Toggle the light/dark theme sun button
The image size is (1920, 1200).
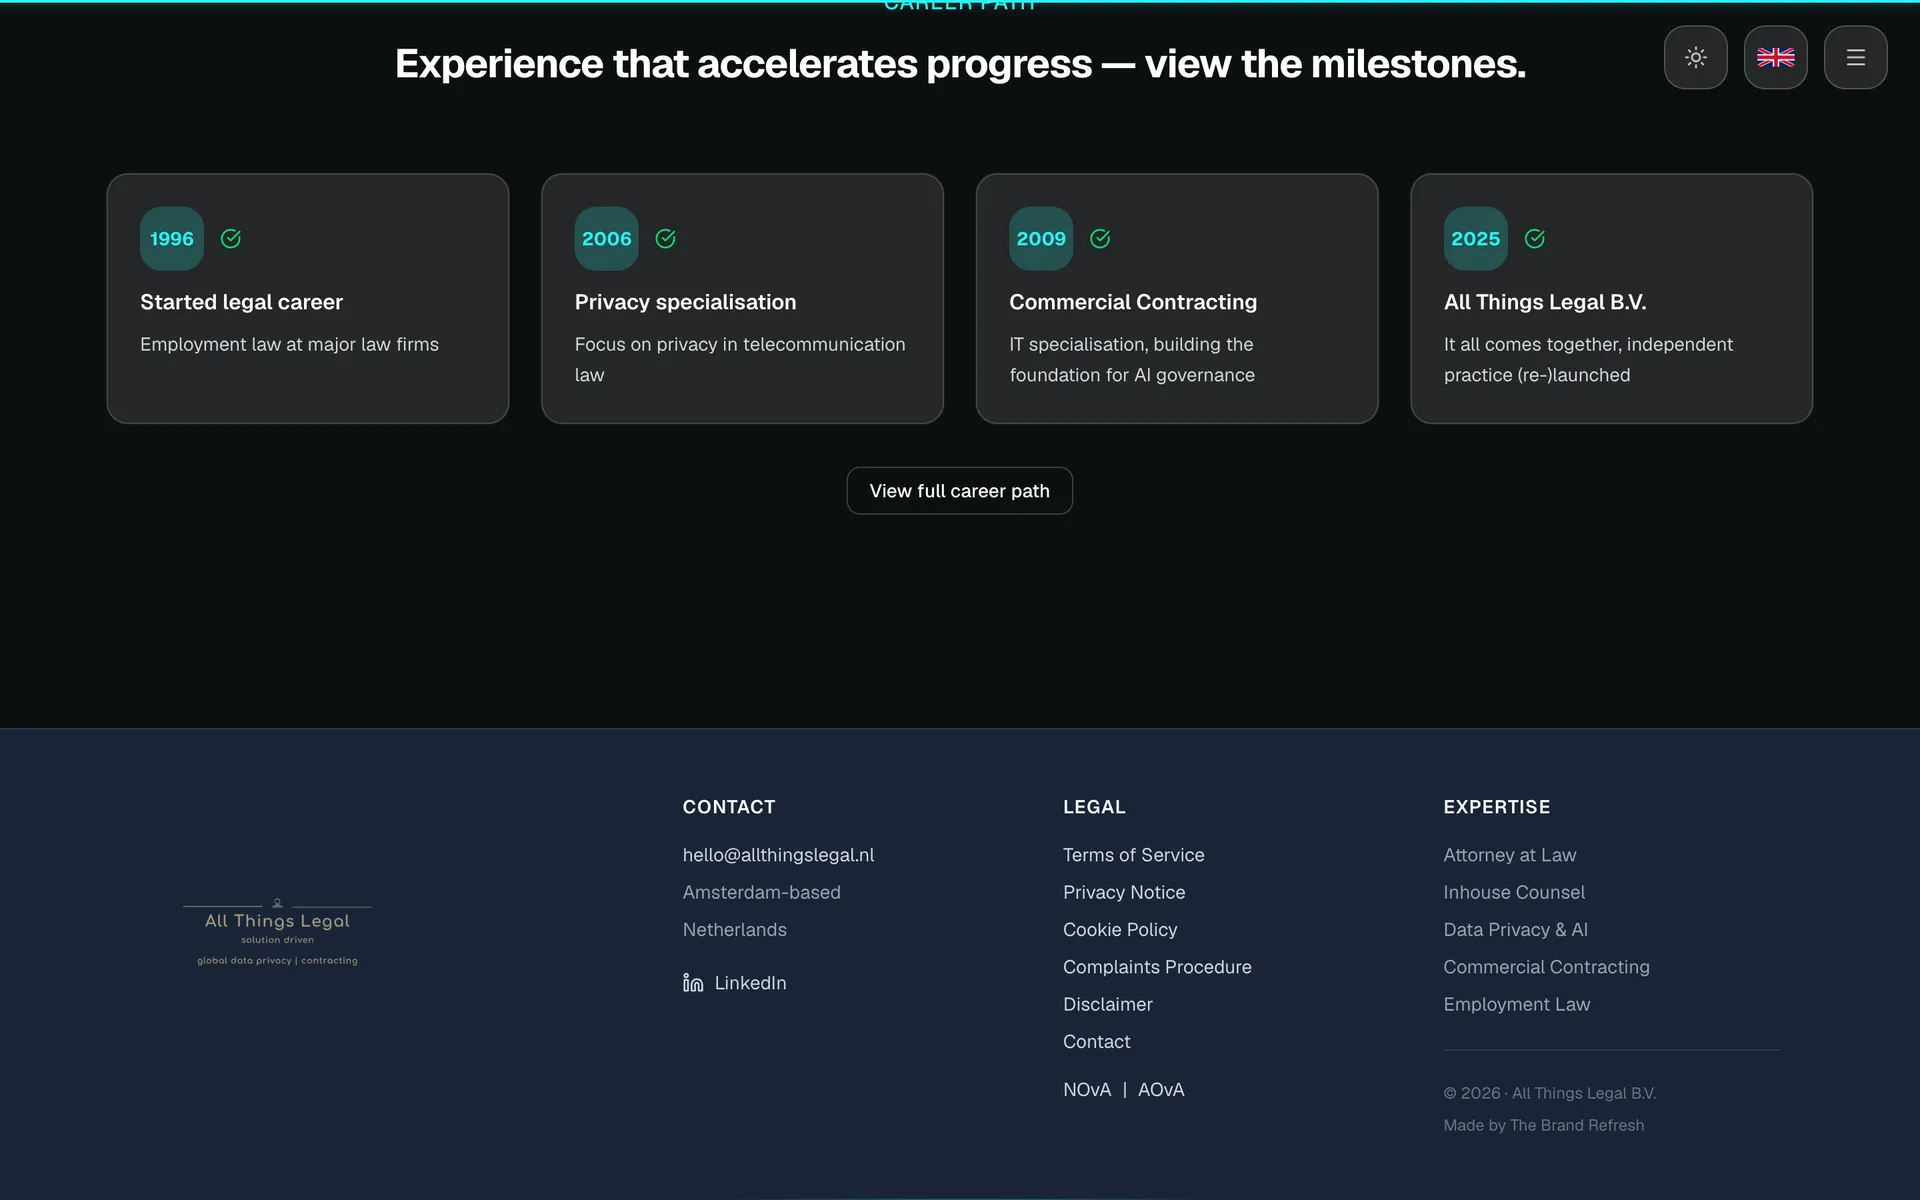coord(1695,57)
